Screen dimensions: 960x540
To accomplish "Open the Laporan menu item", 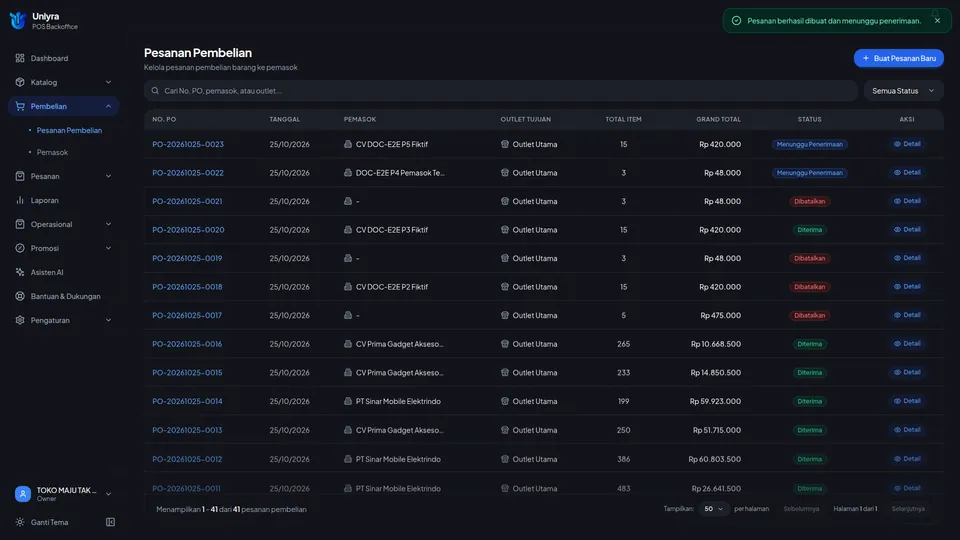I will [64, 200].
